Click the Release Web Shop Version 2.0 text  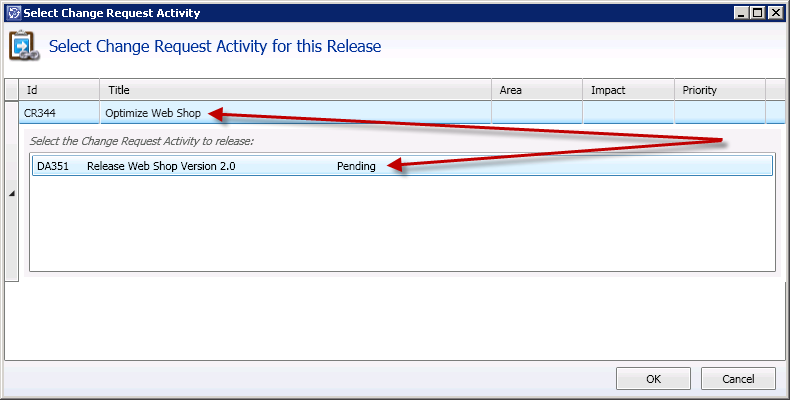(x=161, y=166)
